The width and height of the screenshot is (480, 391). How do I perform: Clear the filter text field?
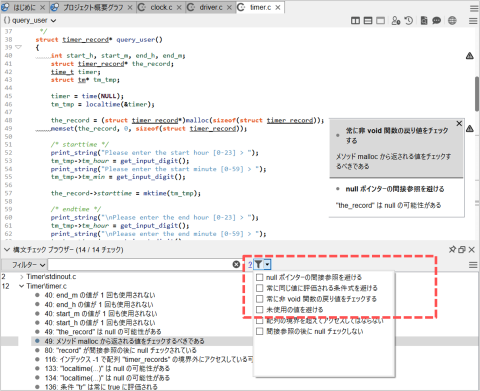coord(236,265)
